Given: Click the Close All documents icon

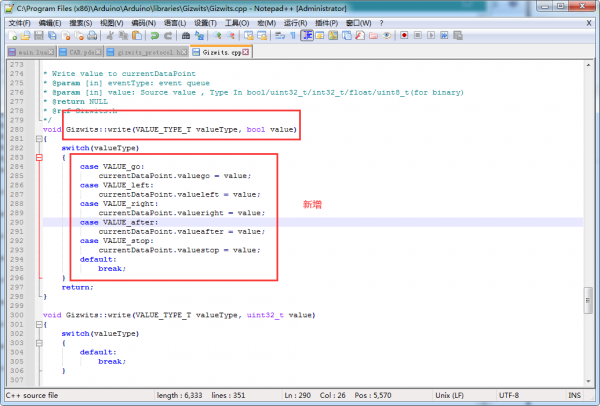Looking at the screenshot, I should 79,36.
